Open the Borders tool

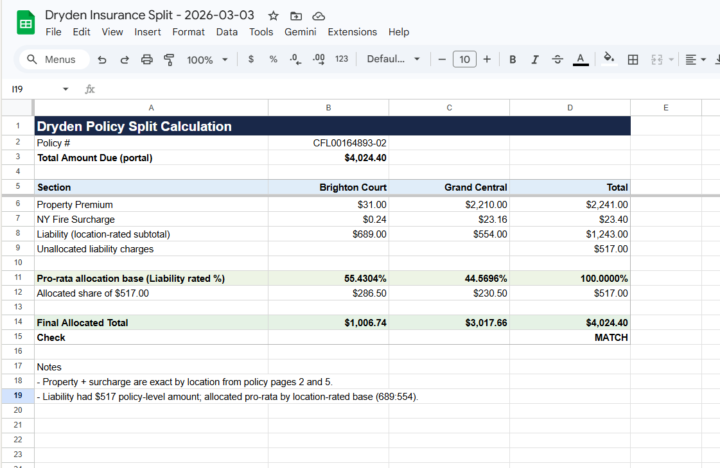(x=633, y=60)
